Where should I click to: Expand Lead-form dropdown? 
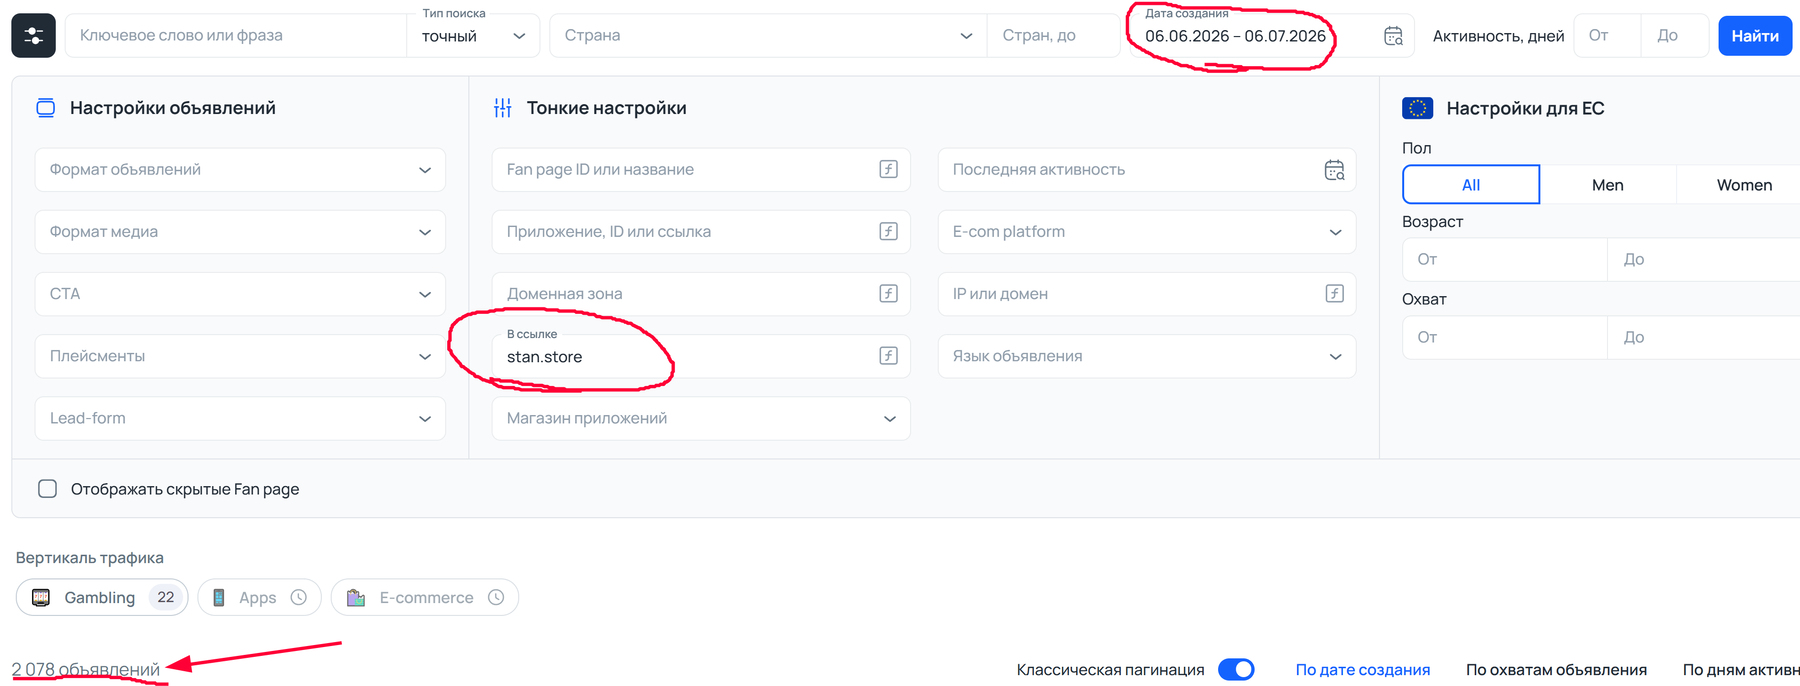[x=240, y=418]
